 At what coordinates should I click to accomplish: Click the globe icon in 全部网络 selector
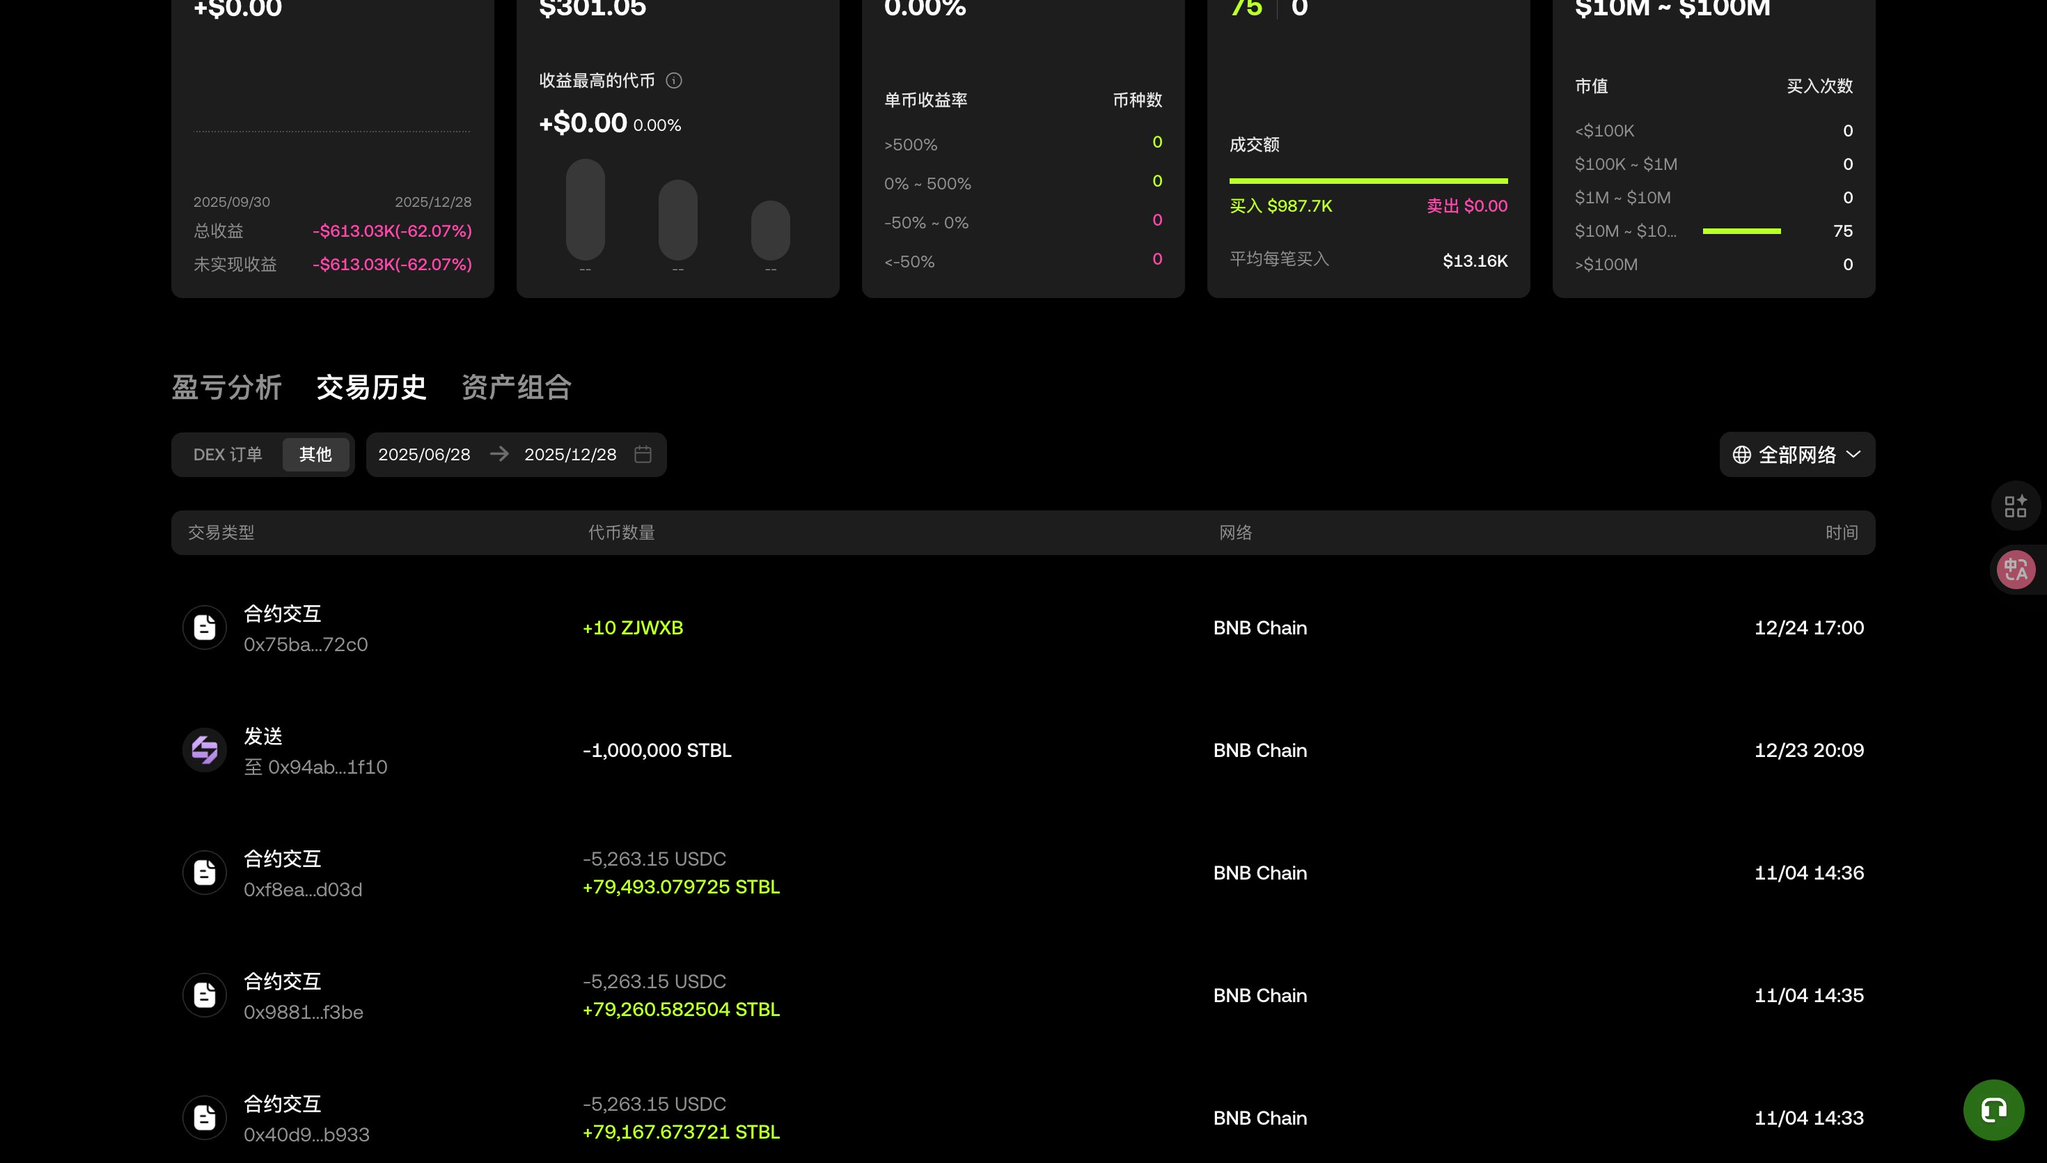pyautogui.click(x=1741, y=455)
